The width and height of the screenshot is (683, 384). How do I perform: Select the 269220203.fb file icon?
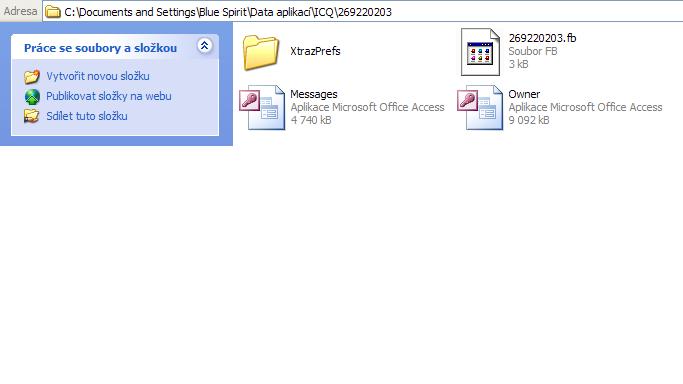point(480,52)
